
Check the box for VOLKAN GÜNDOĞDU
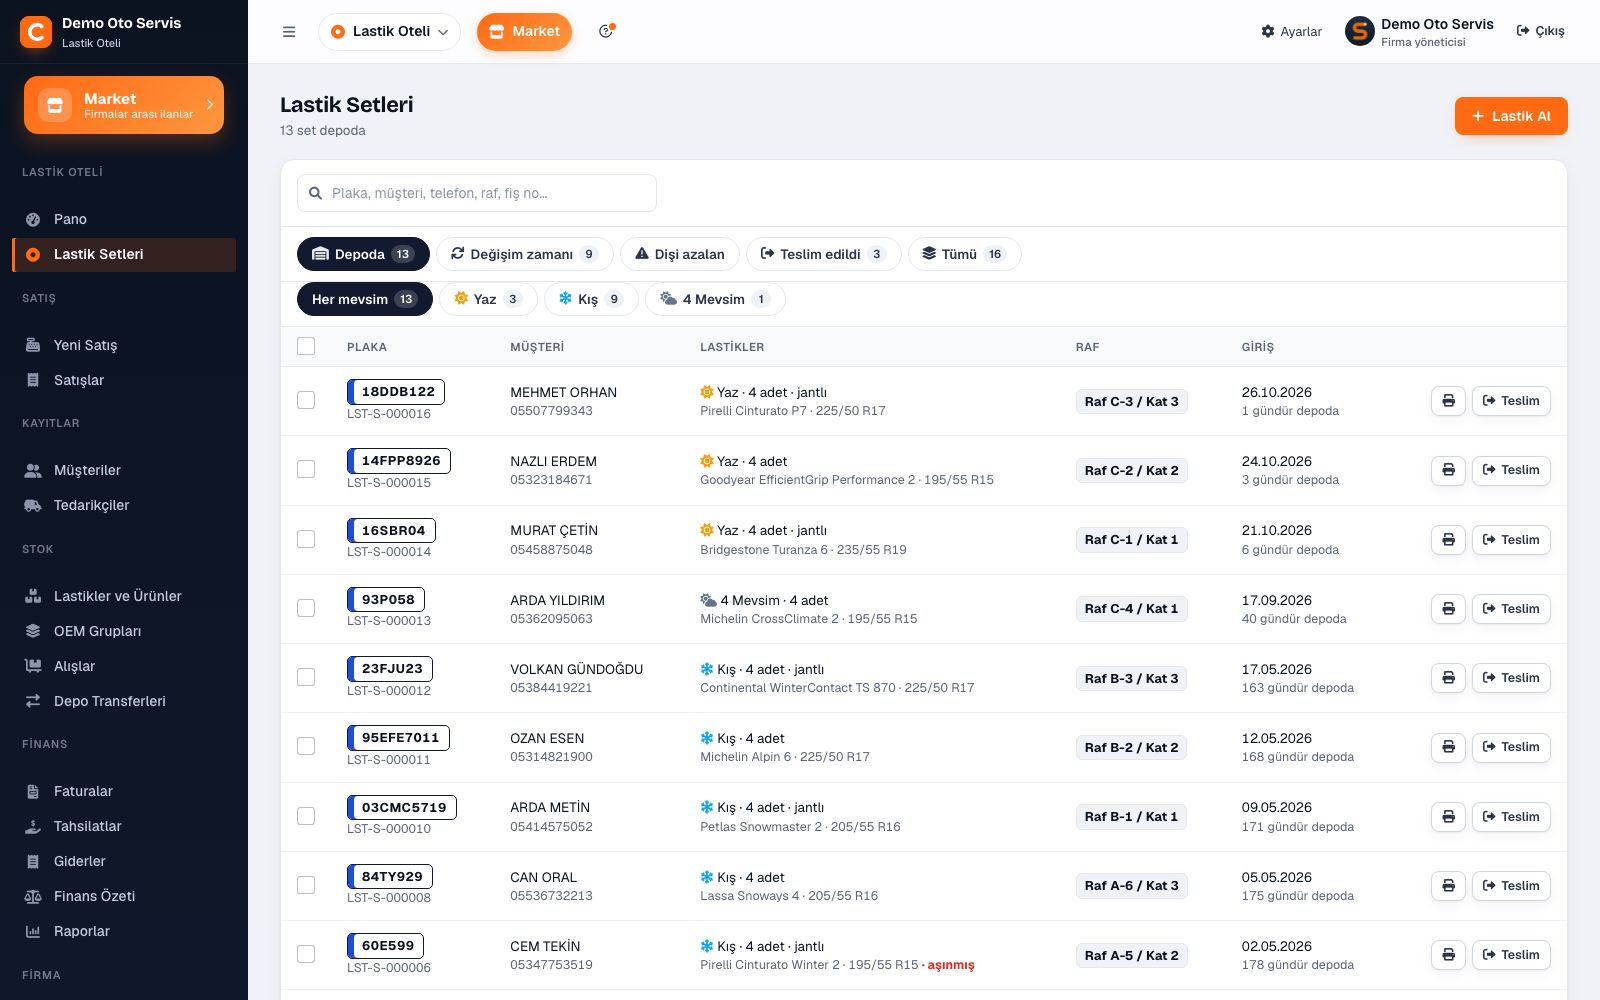(x=306, y=677)
